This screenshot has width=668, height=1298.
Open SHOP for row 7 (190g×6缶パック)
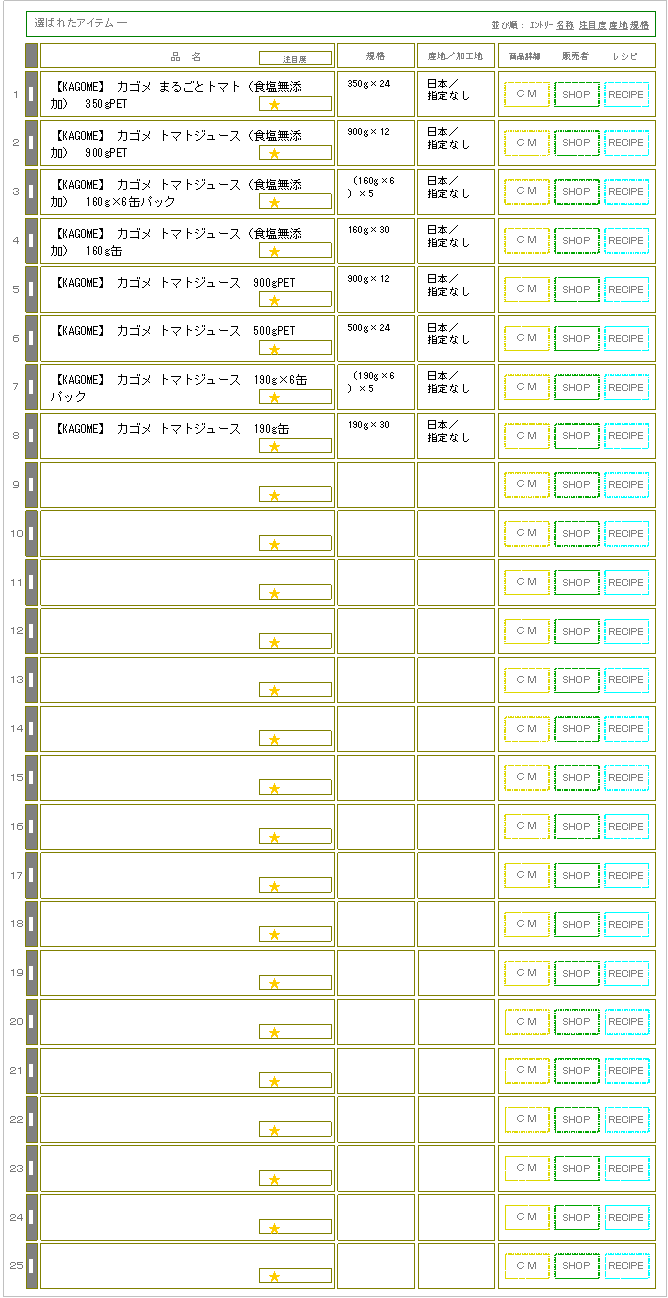[x=577, y=387]
